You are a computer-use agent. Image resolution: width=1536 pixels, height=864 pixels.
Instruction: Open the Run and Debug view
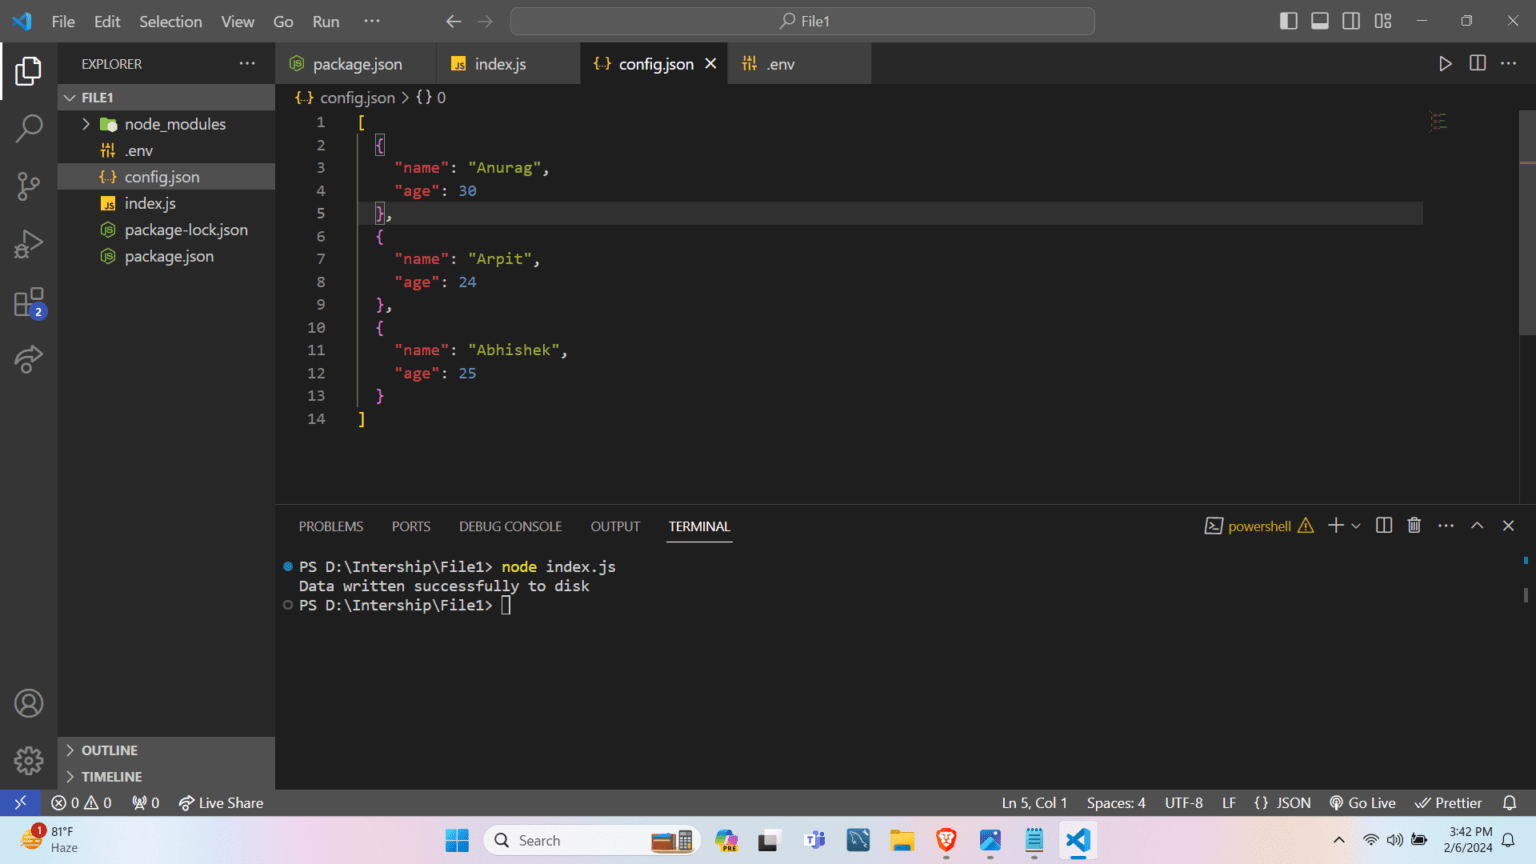(x=30, y=243)
